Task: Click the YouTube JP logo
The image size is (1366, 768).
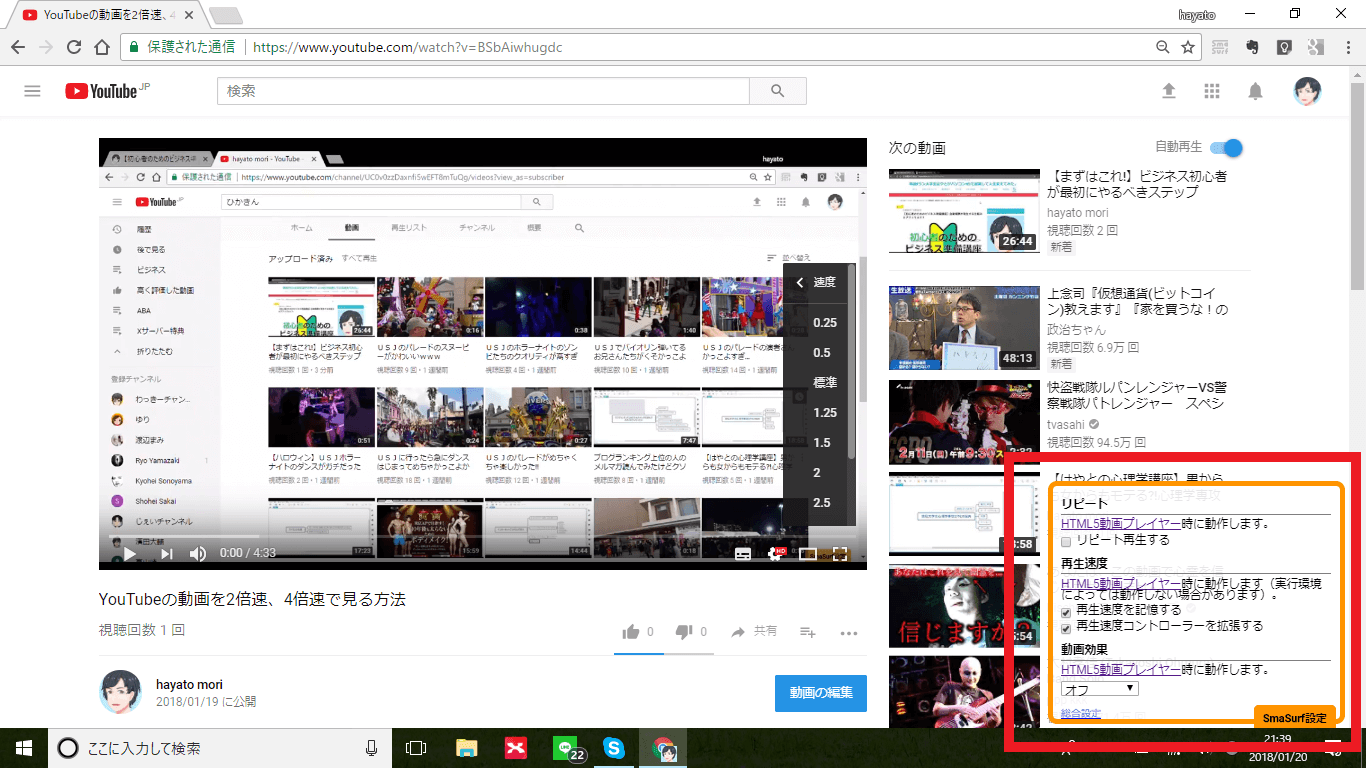Action: [x=107, y=91]
